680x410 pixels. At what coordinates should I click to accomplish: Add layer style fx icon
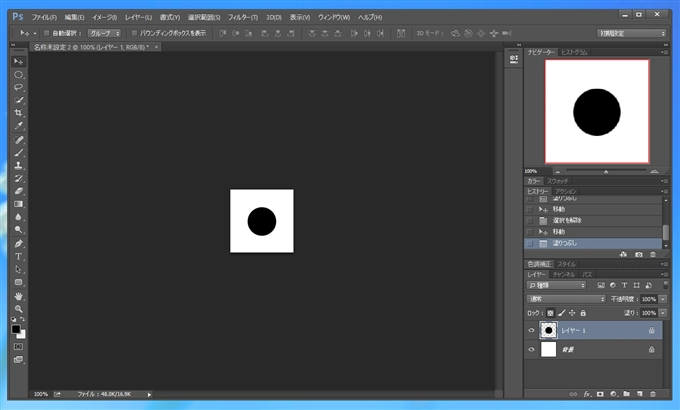pos(587,394)
